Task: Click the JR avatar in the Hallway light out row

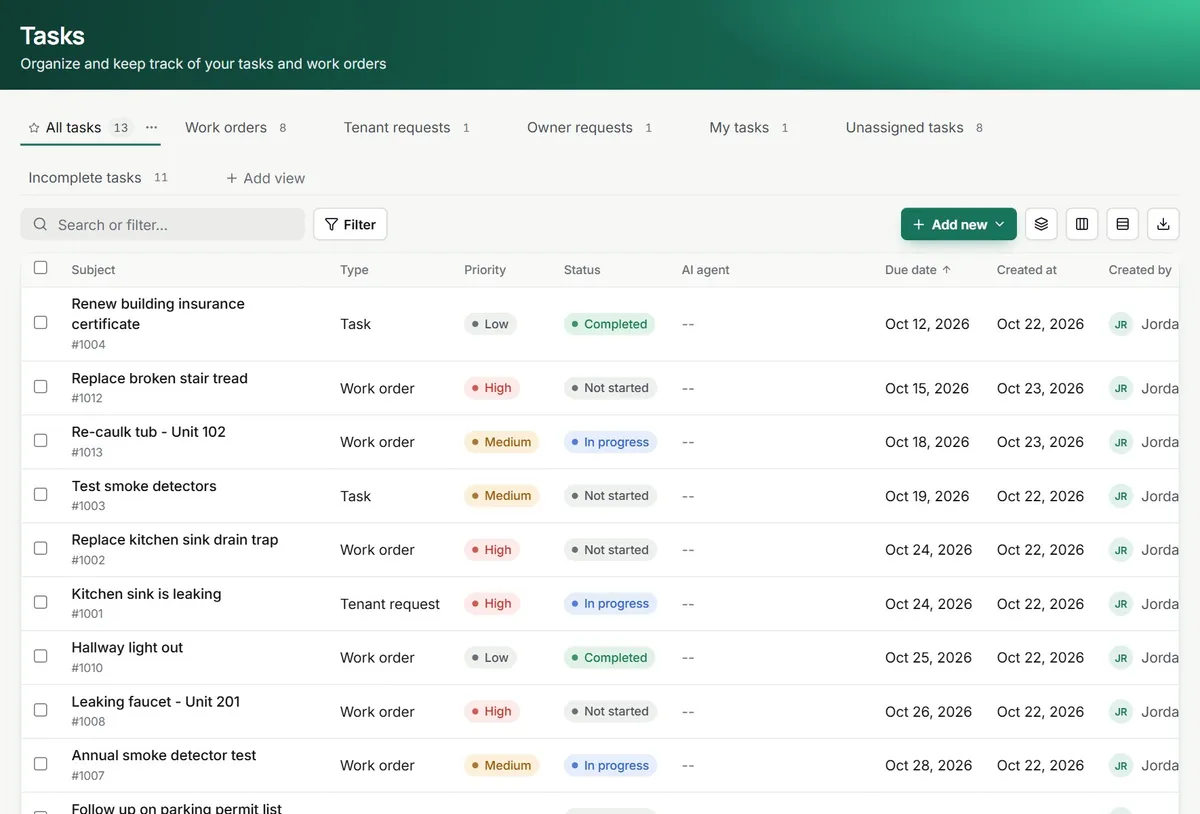Action: coord(1121,658)
